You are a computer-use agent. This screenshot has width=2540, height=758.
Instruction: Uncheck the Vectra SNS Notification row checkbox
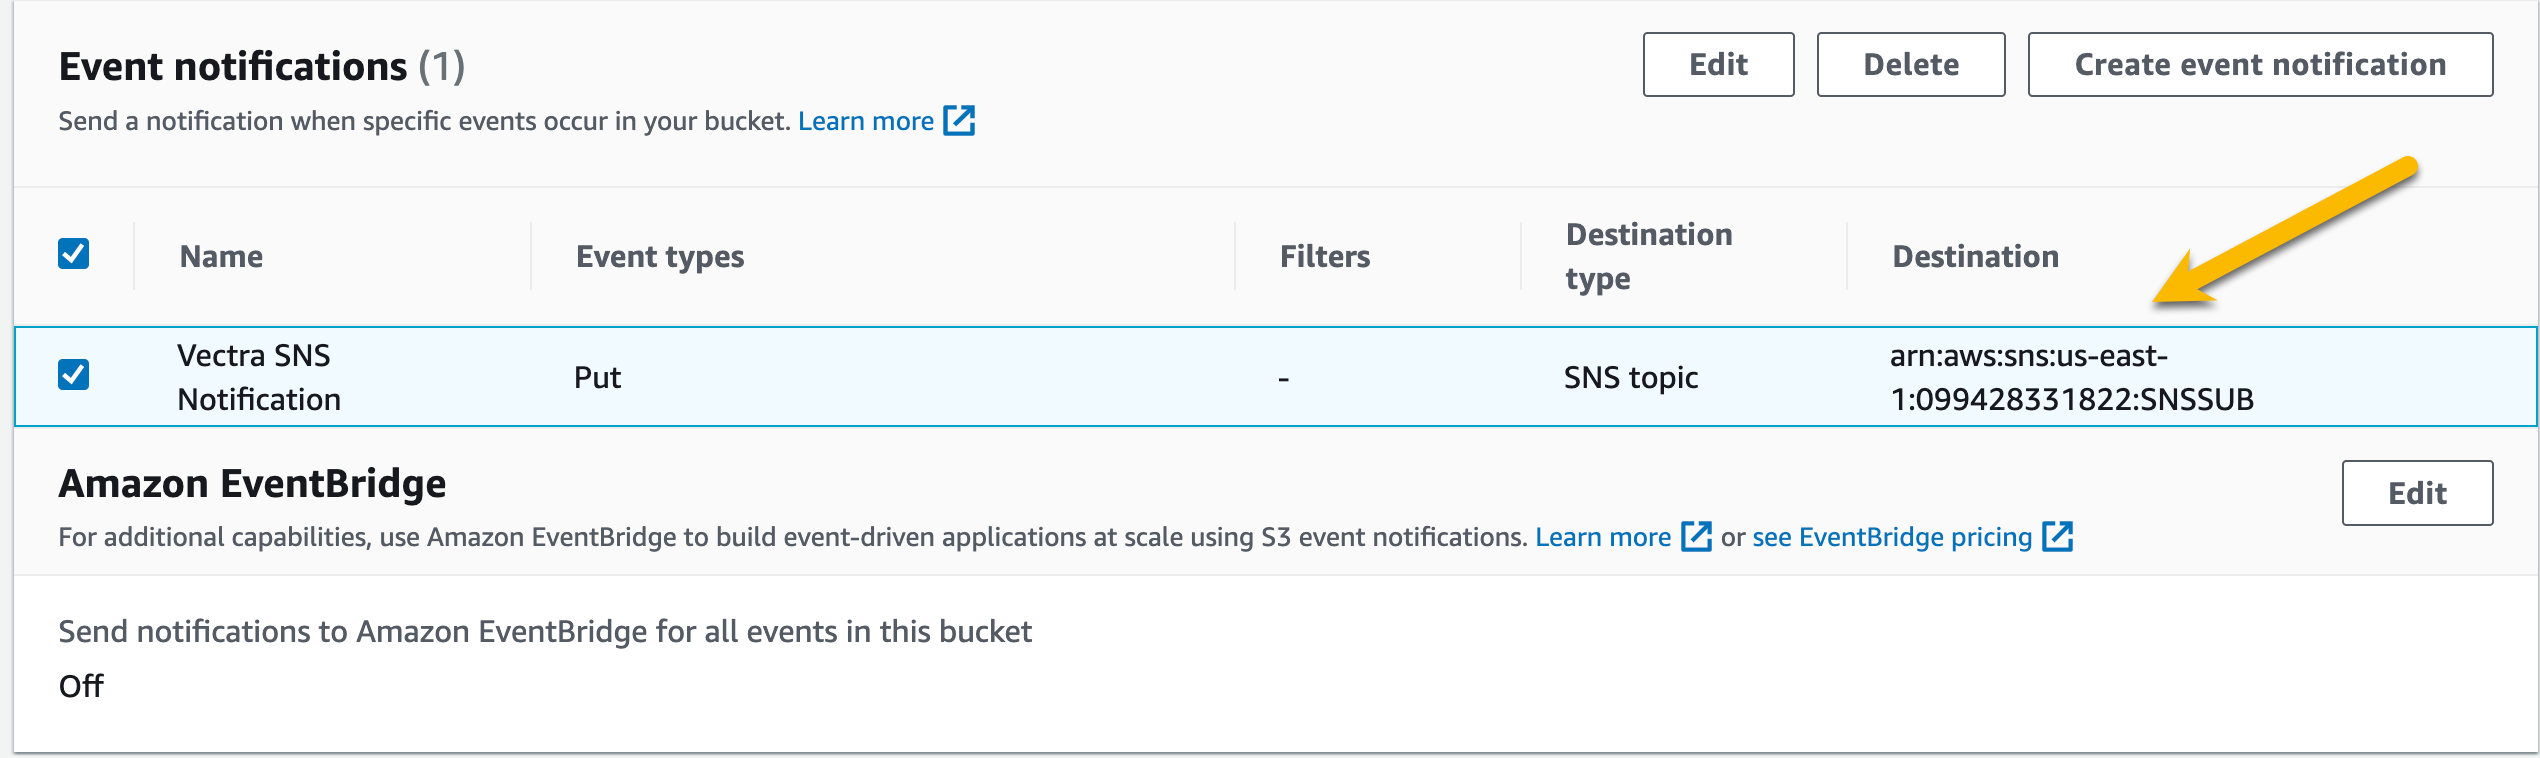click(74, 375)
